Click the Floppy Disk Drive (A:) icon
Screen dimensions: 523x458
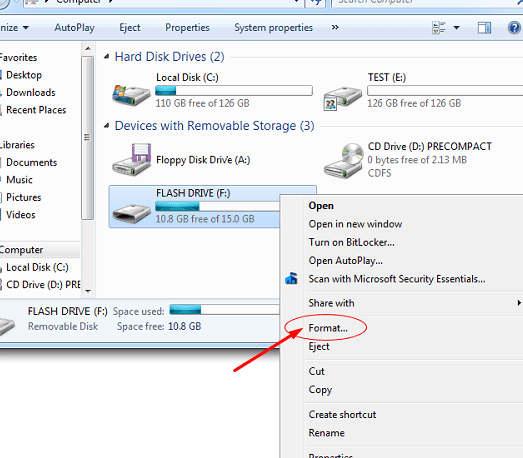(131, 160)
